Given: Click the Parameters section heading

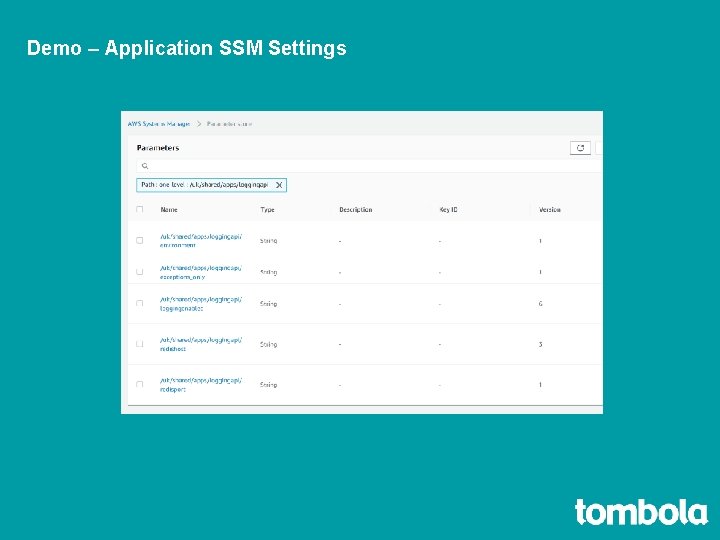Looking at the screenshot, I should coord(158,148).
